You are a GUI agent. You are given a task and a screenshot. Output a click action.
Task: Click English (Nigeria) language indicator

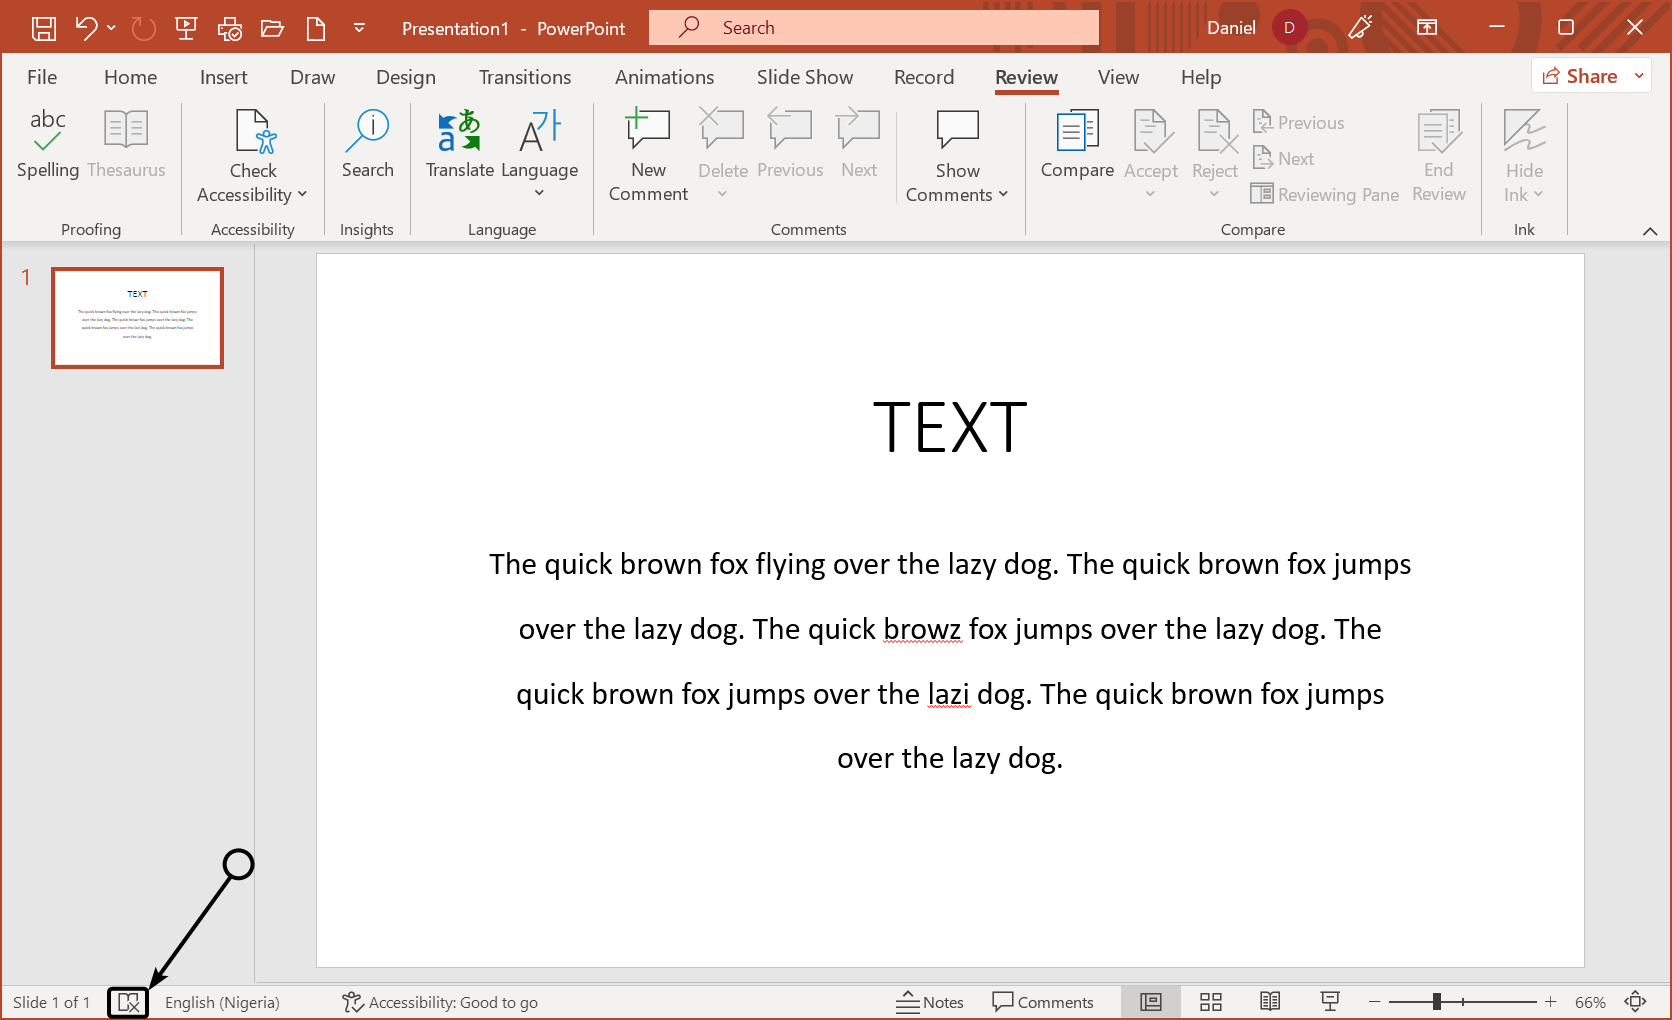[x=222, y=1002]
